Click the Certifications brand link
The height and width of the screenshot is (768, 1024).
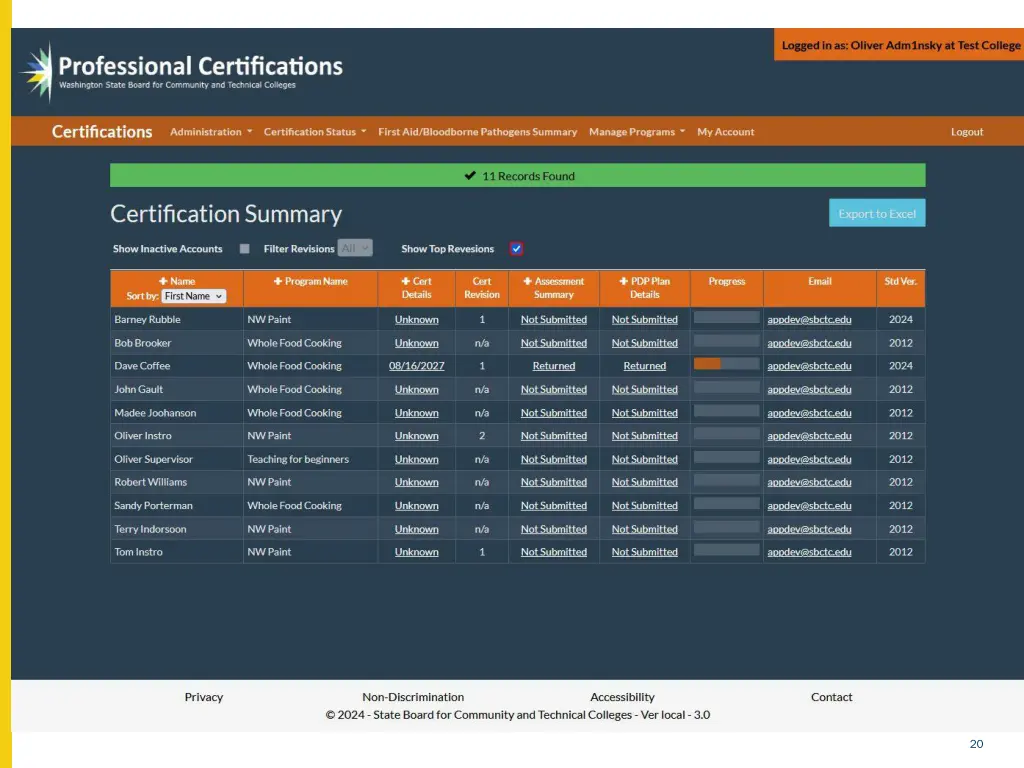(x=102, y=132)
